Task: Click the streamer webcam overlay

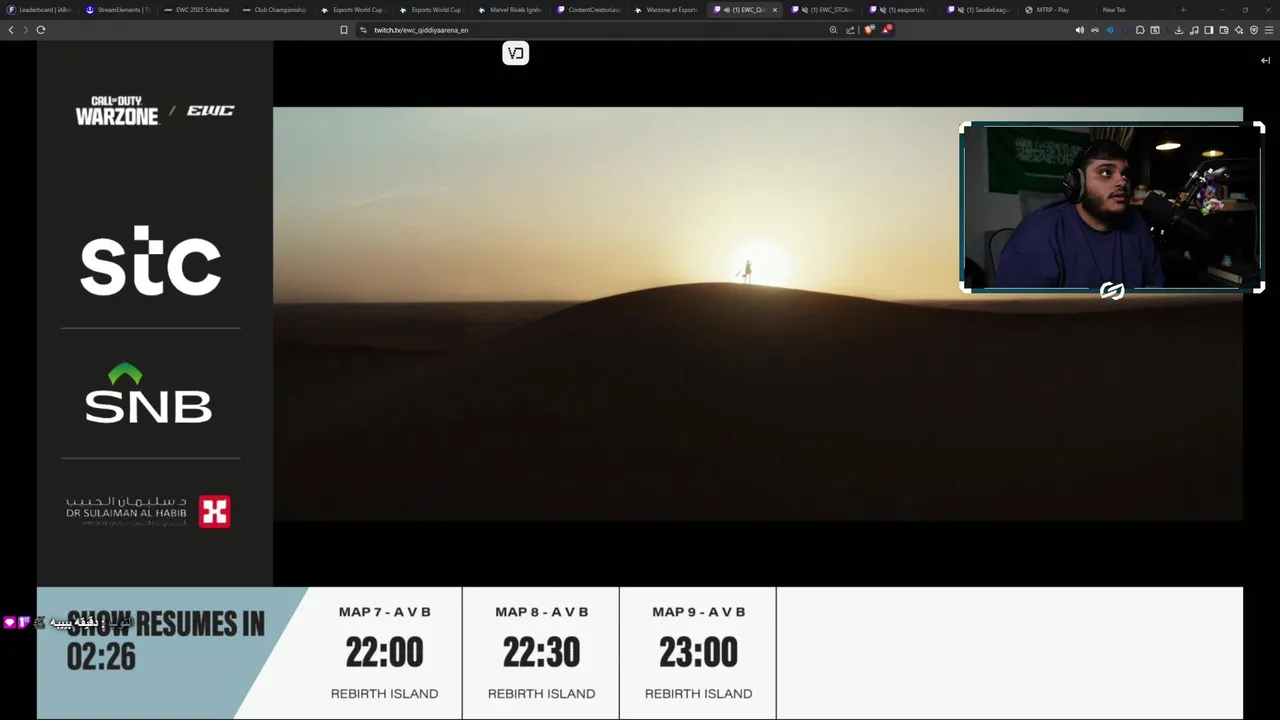Action: 1112,208
